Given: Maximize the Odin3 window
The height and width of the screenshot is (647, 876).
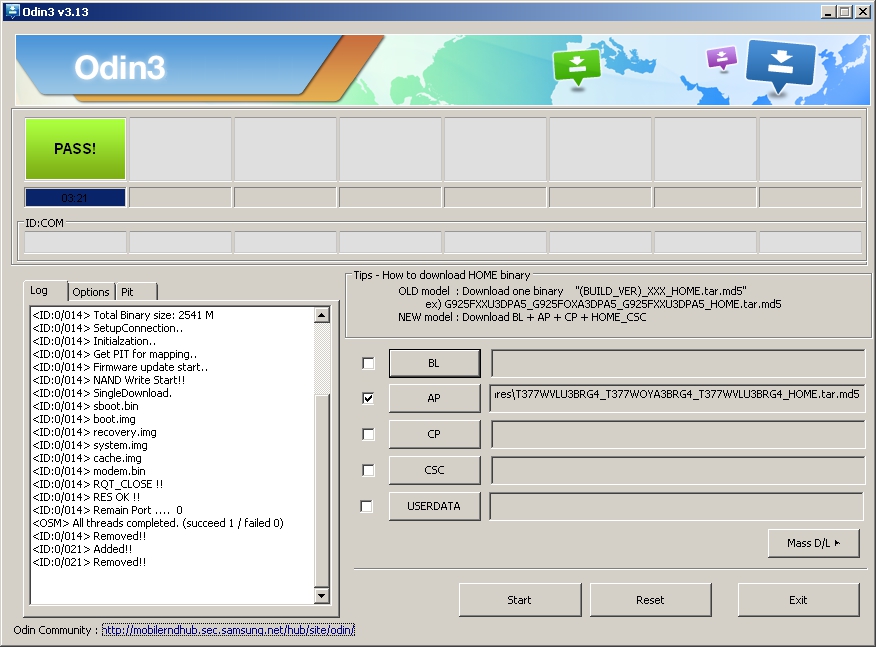Looking at the screenshot, I should (x=845, y=11).
